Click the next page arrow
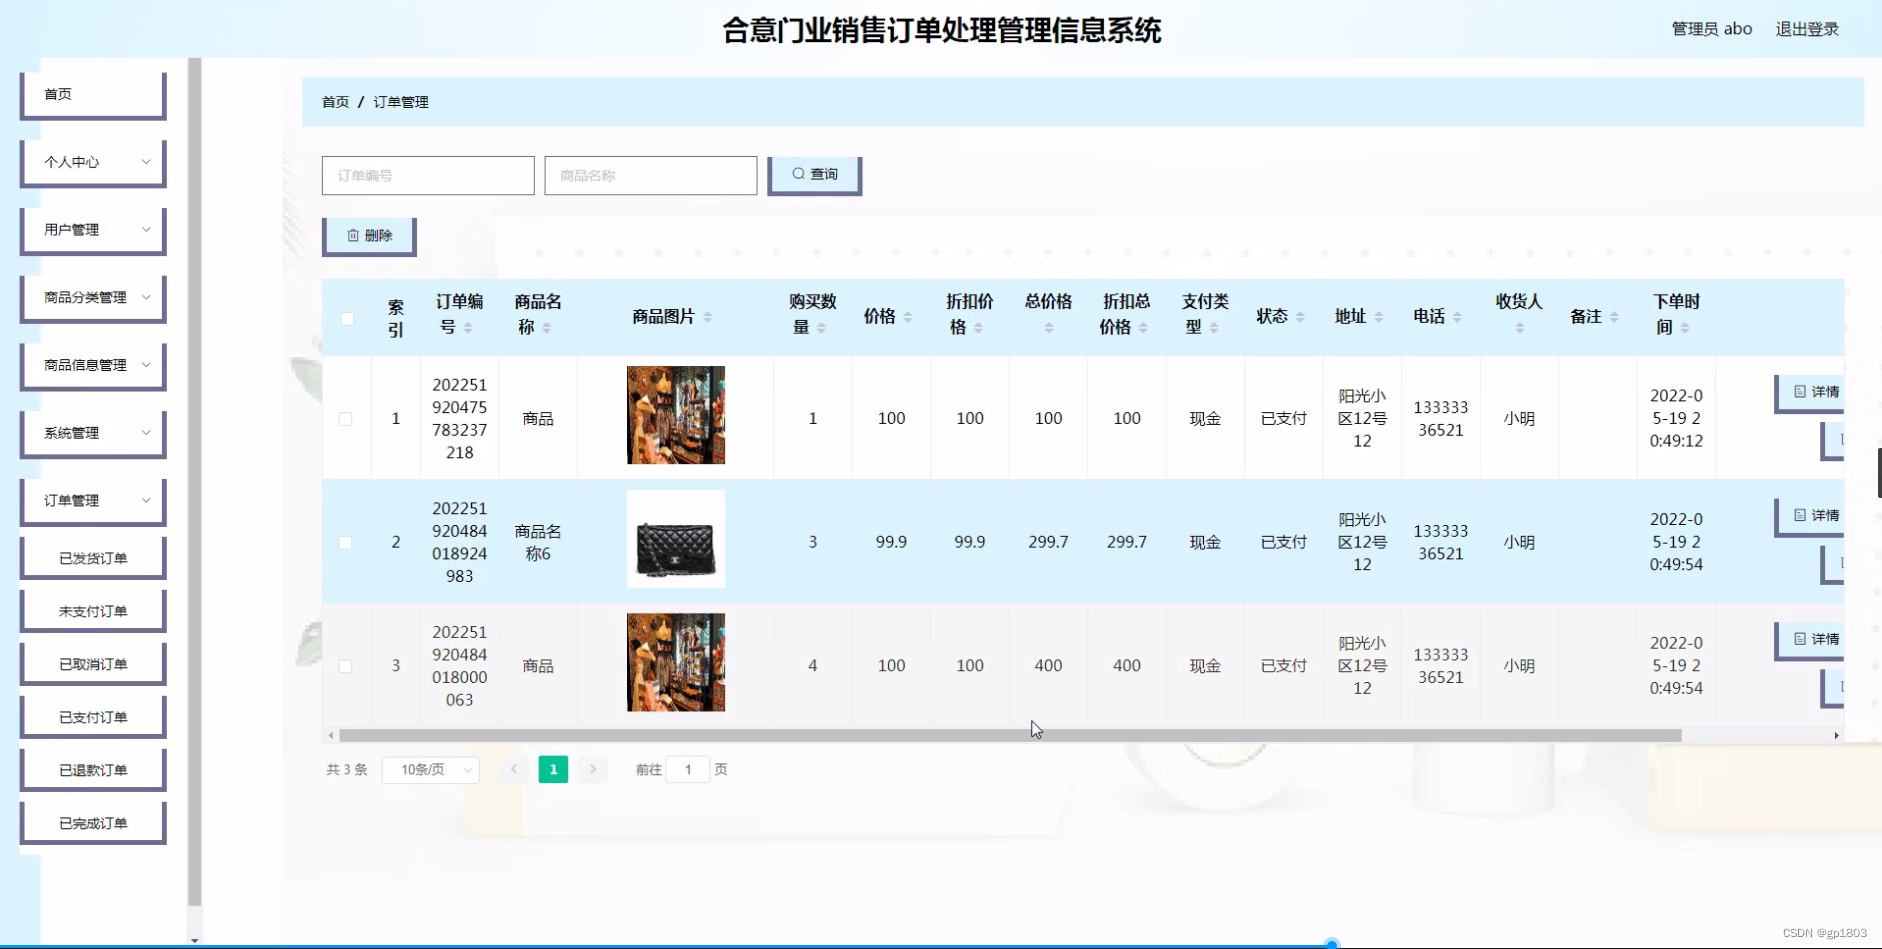Screen dimensions: 1882x949 point(593,770)
